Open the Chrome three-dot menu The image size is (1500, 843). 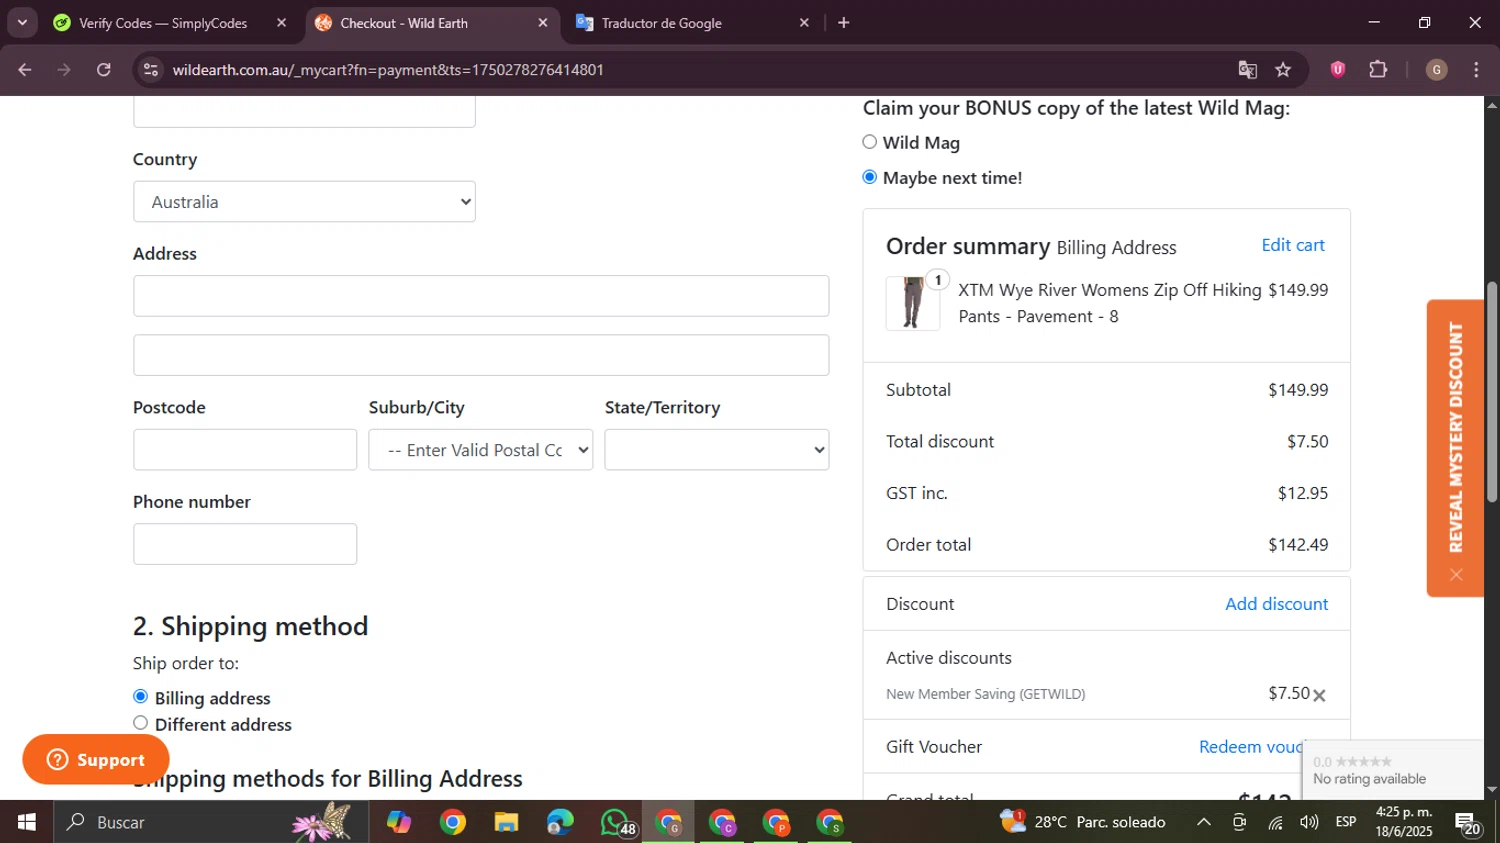[1476, 70]
